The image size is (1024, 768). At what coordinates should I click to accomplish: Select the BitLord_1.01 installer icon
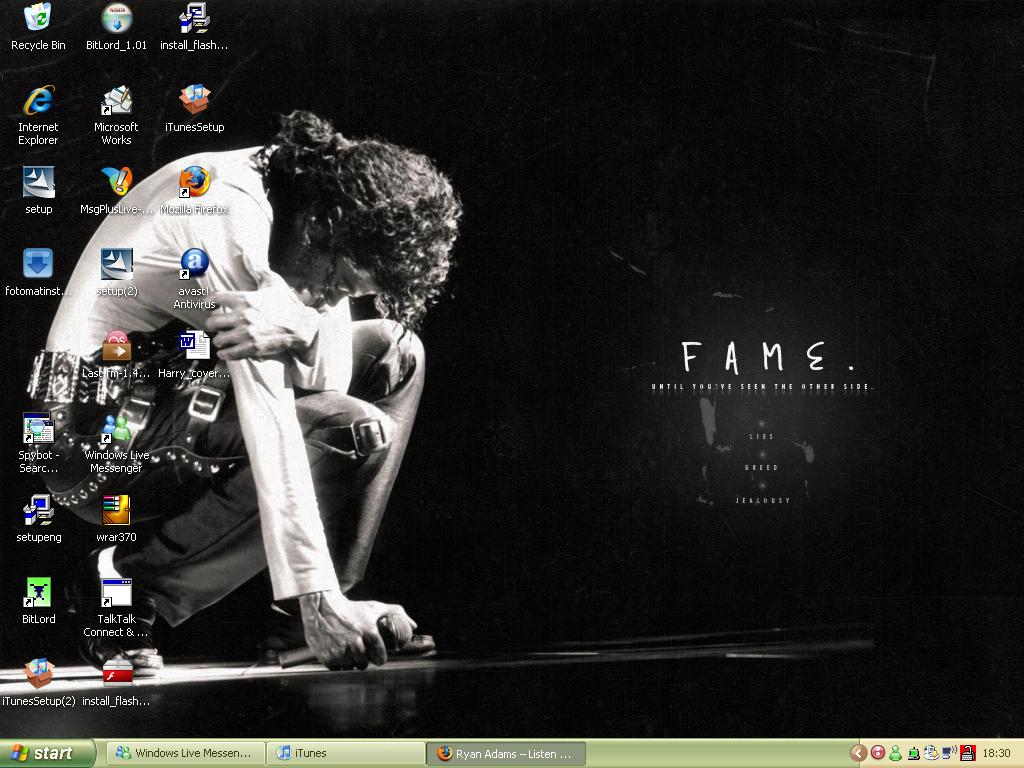coord(116,20)
